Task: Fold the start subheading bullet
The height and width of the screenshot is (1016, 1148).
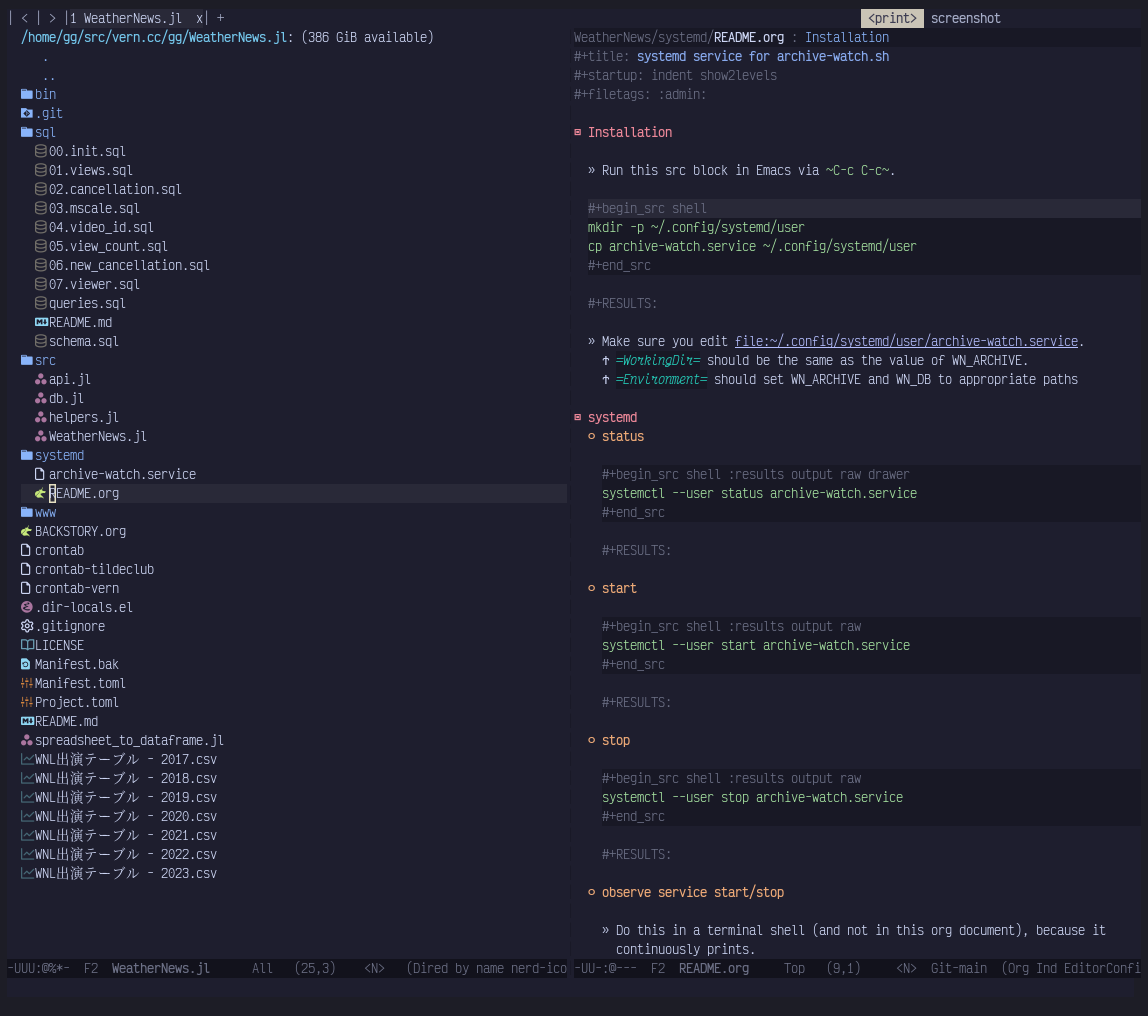Action: point(592,589)
